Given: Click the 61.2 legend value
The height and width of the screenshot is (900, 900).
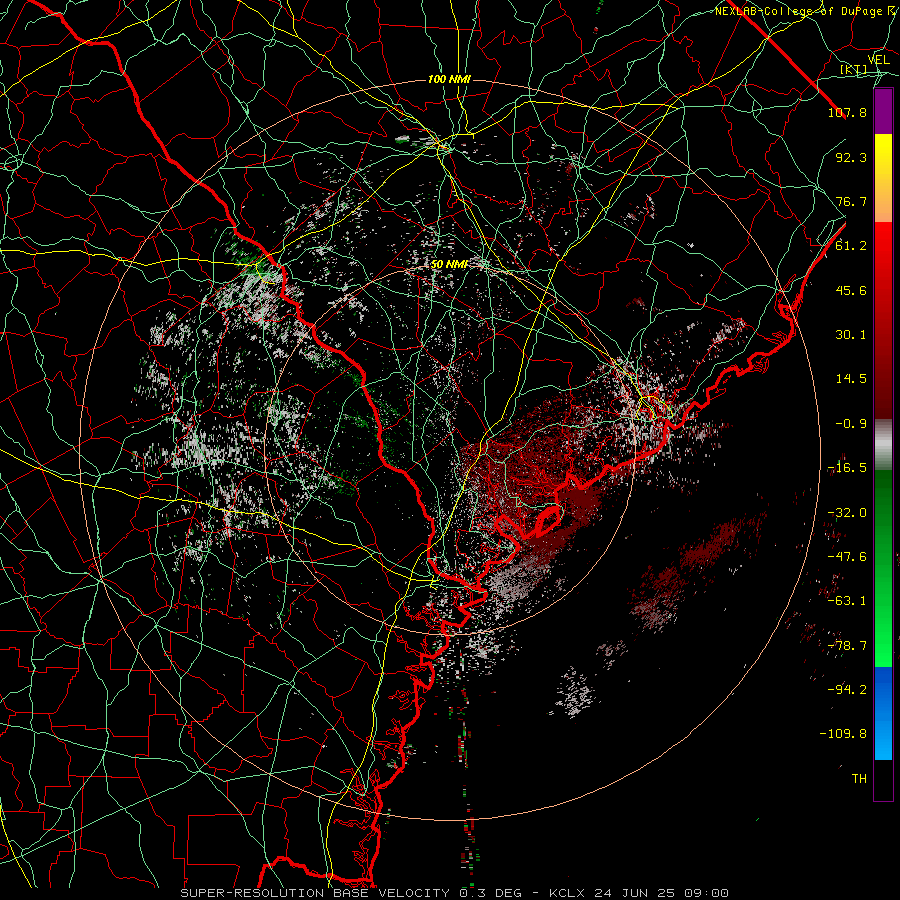Looking at the screenshot, I should (x=851, y=246).
